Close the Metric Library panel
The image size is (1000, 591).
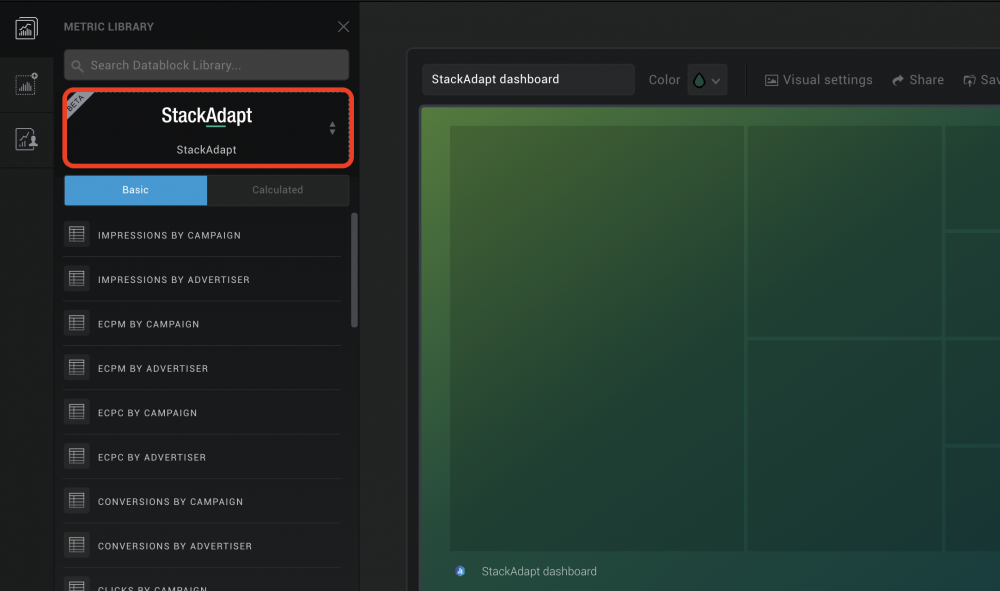point(343,26)
